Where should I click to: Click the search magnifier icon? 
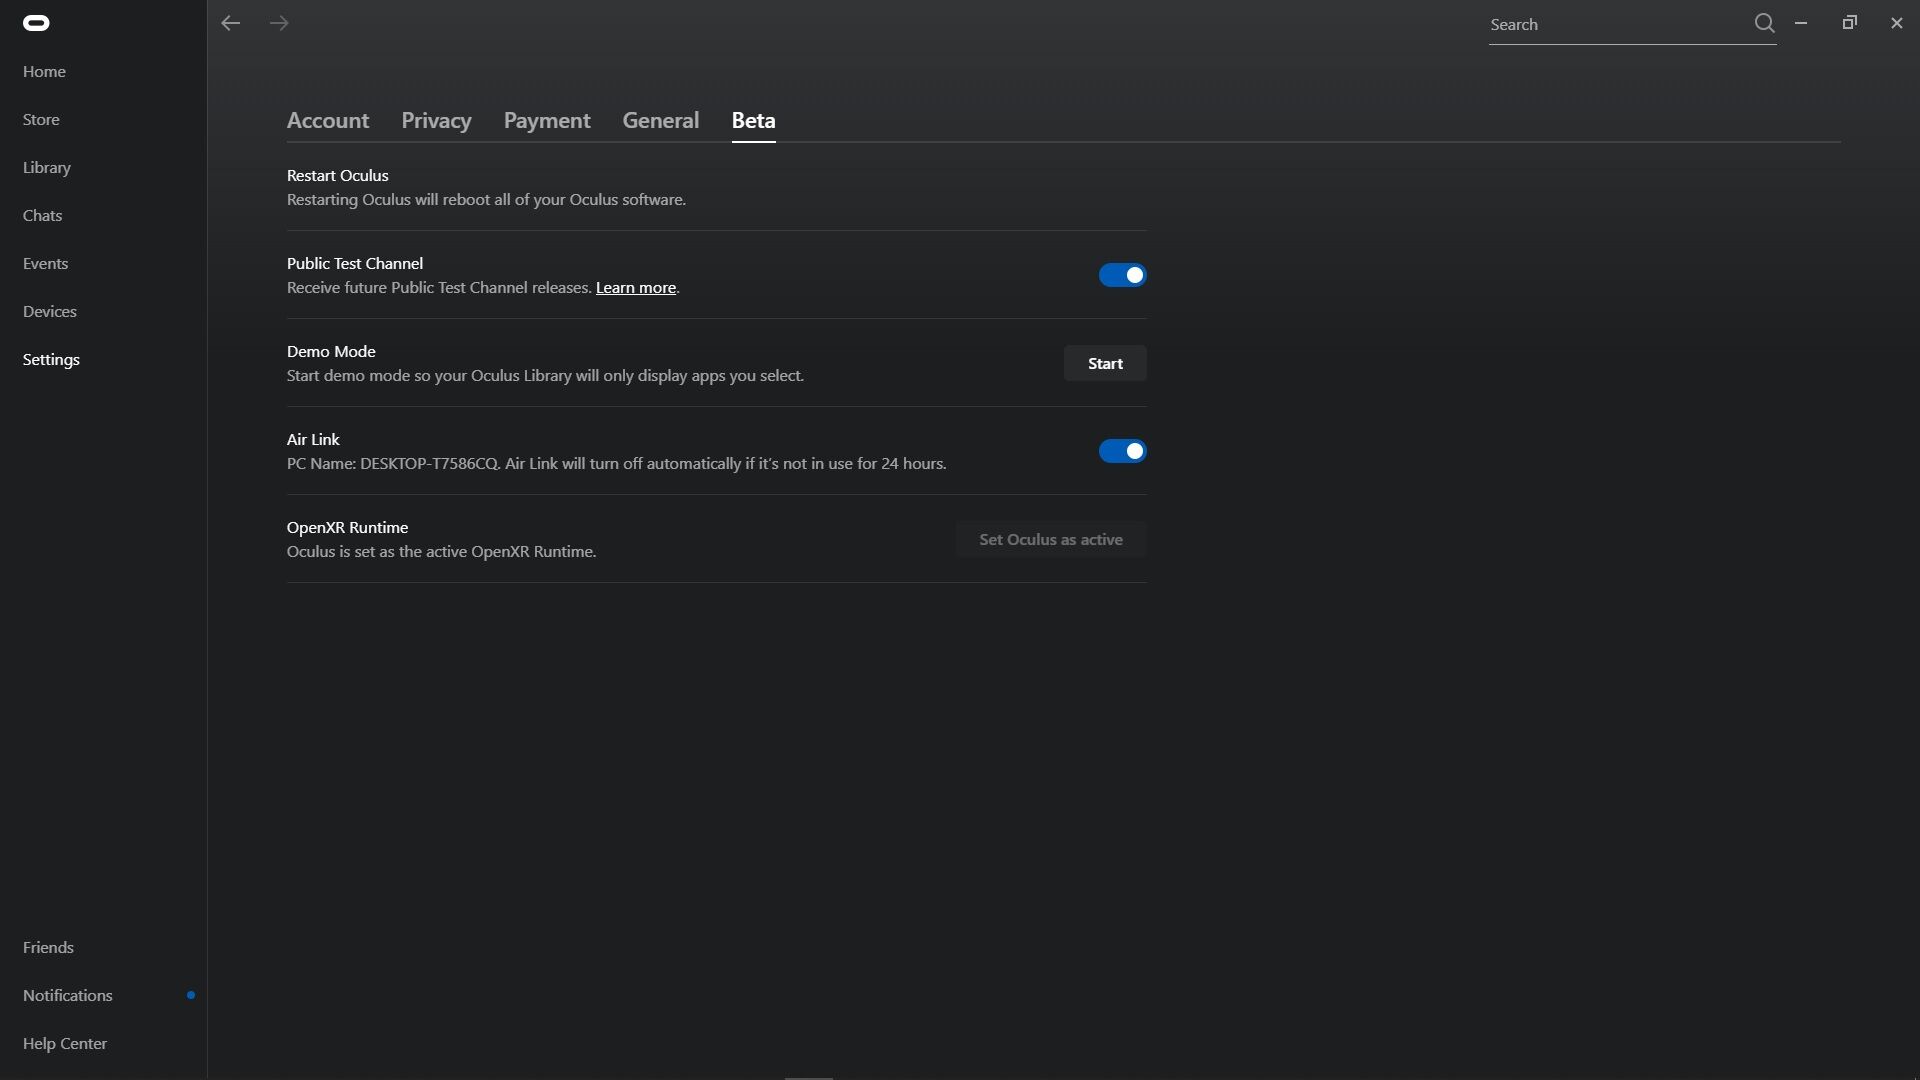click(1764, 23)
